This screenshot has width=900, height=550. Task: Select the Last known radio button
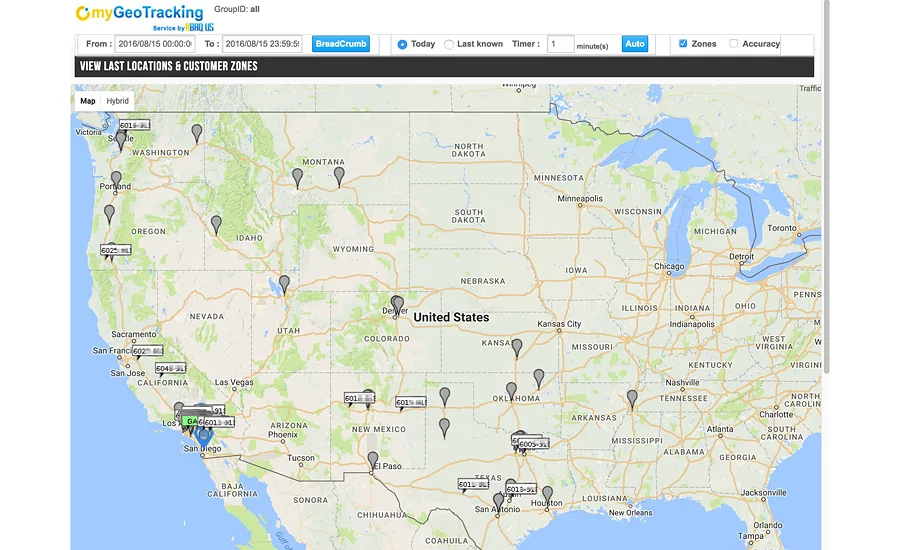tap(449, 44)
